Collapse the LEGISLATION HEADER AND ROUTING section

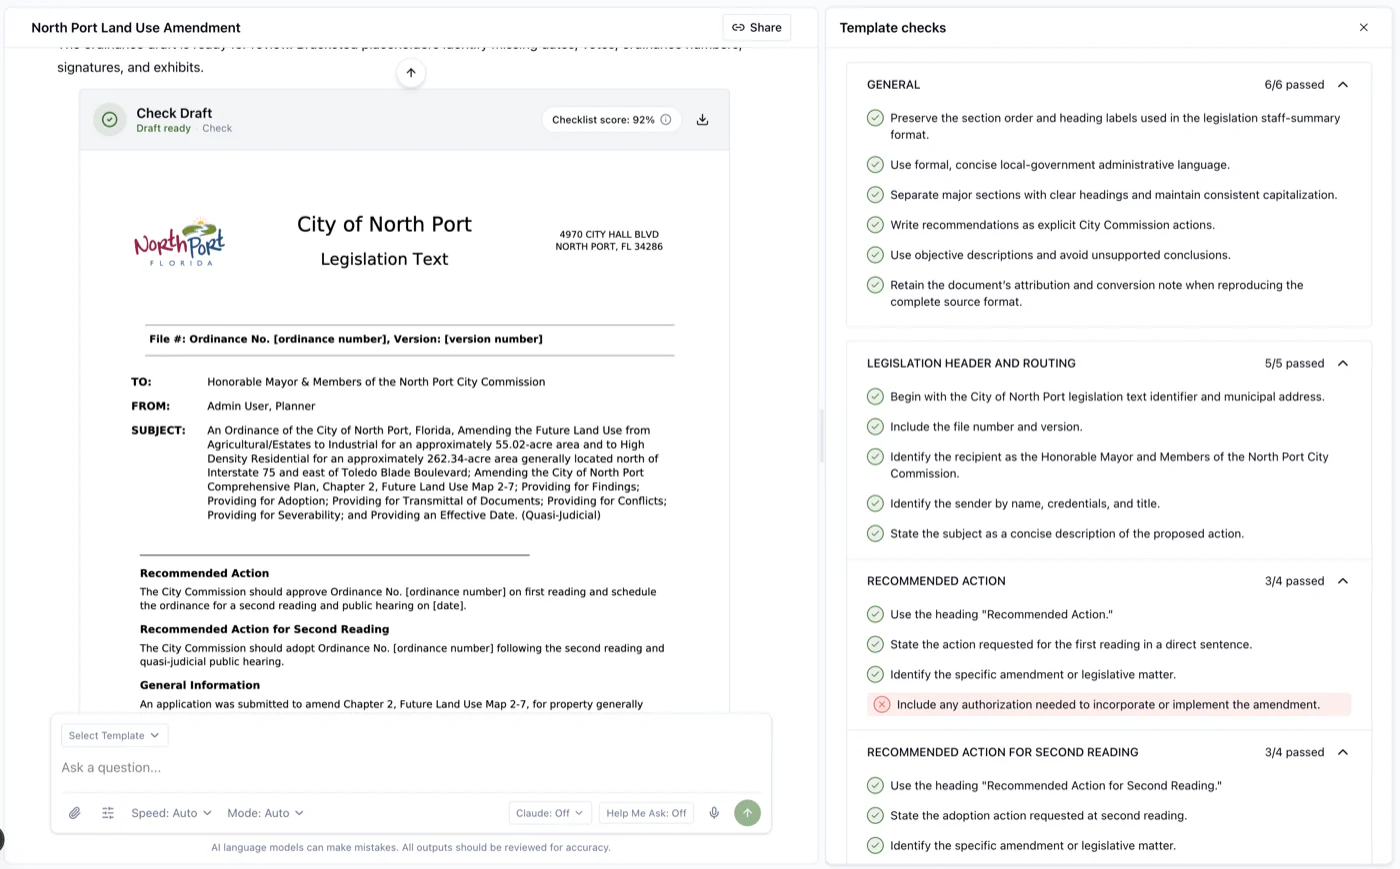[1343, 363]
